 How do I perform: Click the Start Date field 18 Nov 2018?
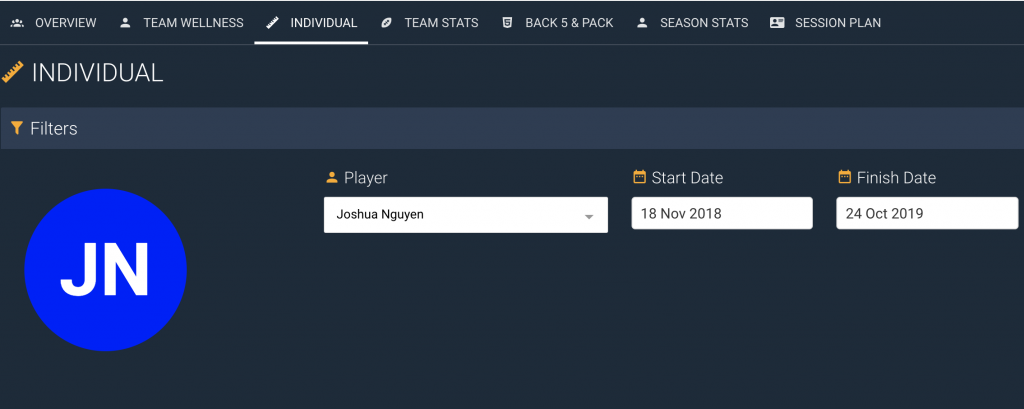point(722,213)
